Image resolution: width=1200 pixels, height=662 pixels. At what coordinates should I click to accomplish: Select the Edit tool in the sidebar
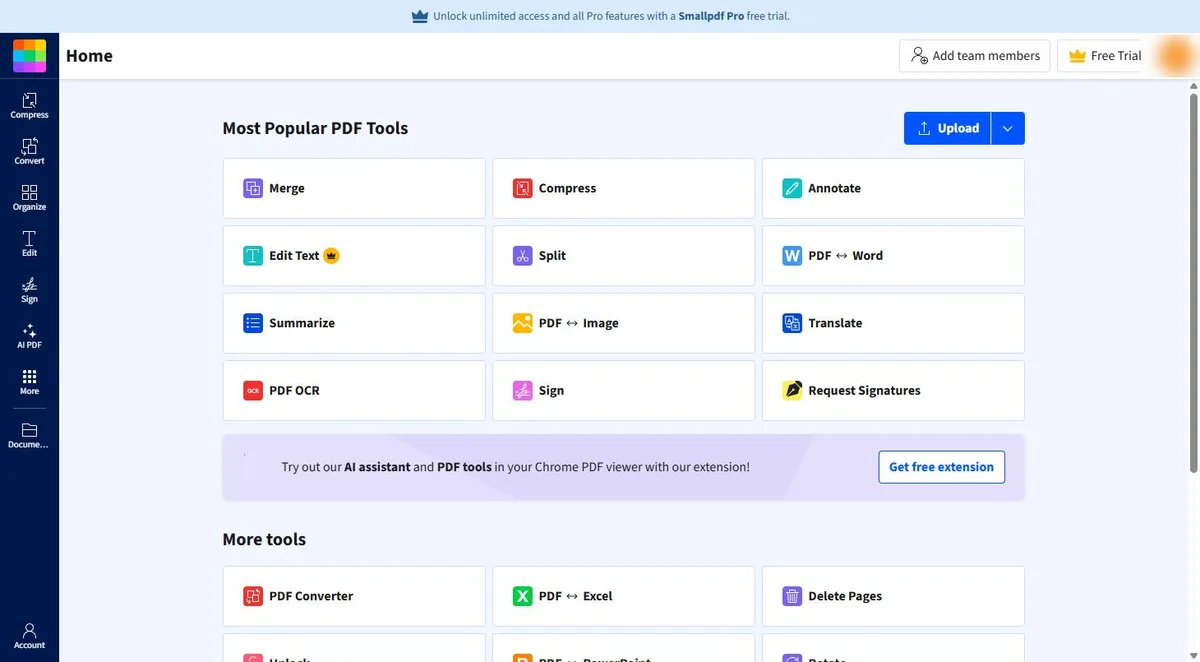pos(29,243)
